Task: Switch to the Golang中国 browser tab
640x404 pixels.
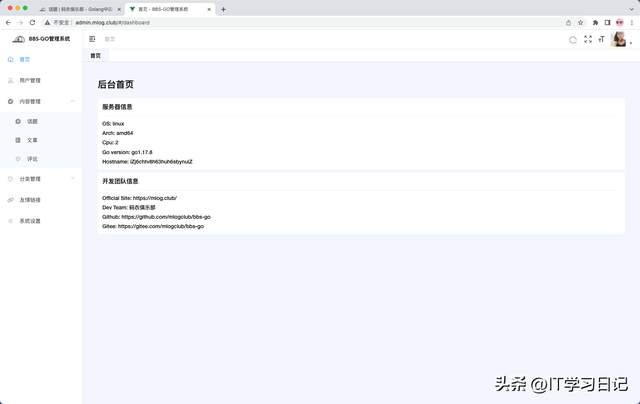Action: 80,9
